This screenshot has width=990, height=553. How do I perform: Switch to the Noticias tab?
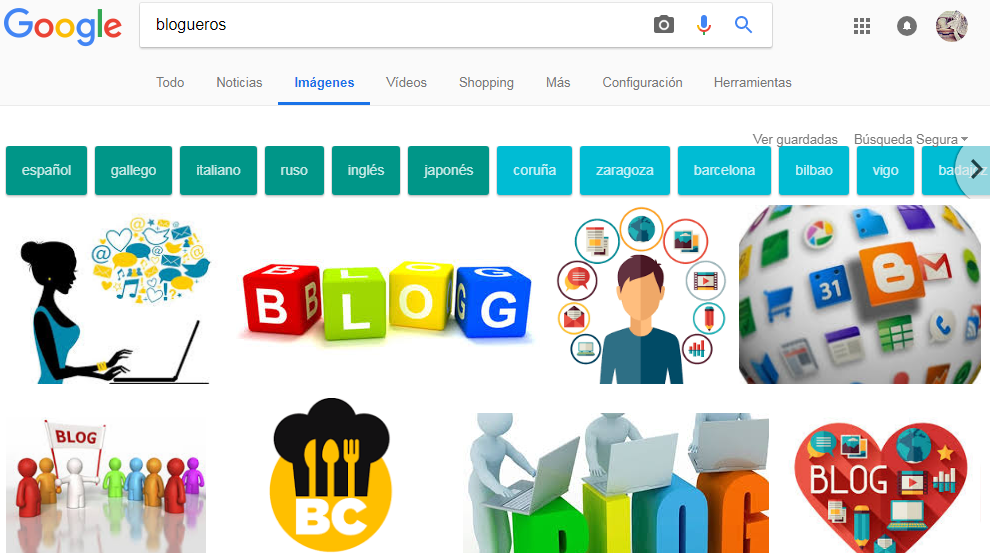pyautogui.click(x=239, y=83)
